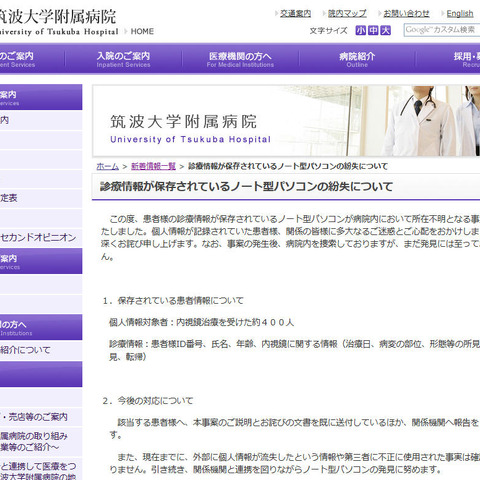The height and width of the screenshot is (480, 480).
Task: Open the 院内マップ link
Action: (x=347, y=13)
